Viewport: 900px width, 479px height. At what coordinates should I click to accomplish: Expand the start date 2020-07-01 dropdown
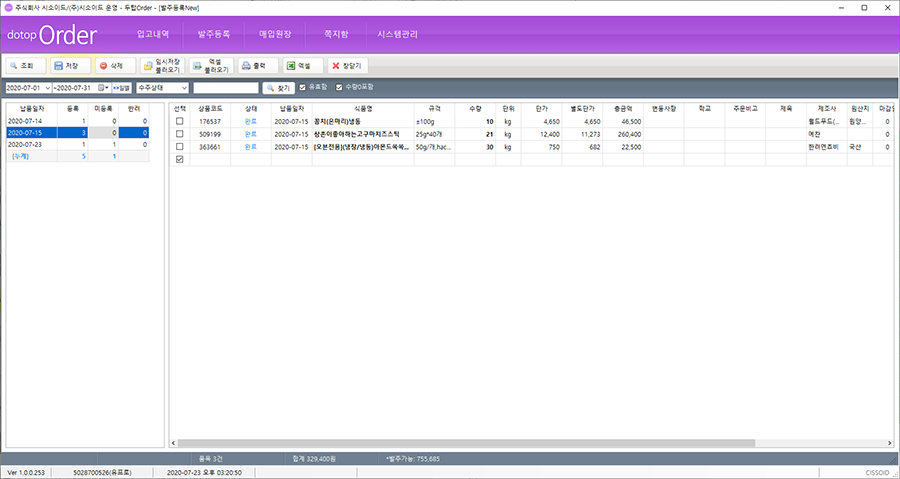(47, 88)
